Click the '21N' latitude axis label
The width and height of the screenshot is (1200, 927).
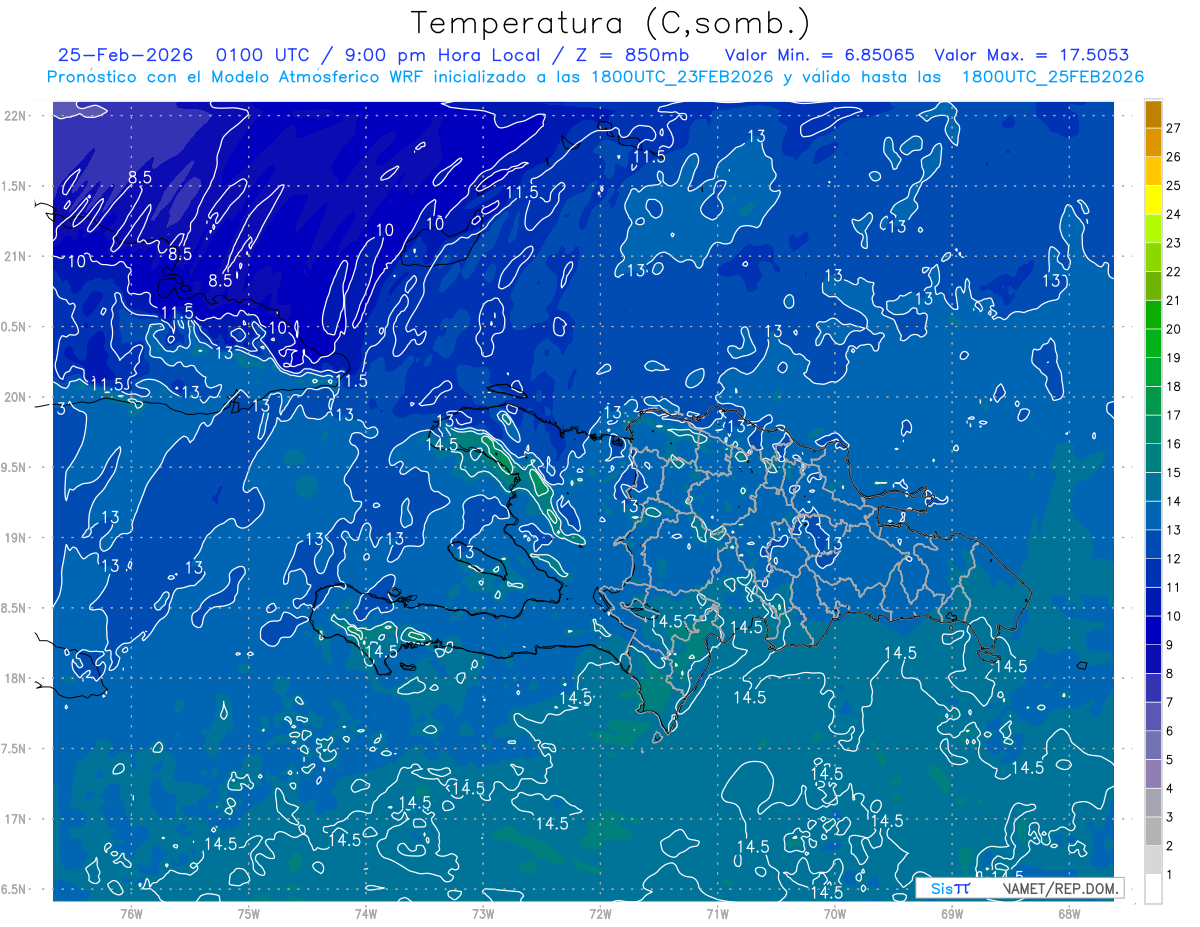[x=16, y=256]
